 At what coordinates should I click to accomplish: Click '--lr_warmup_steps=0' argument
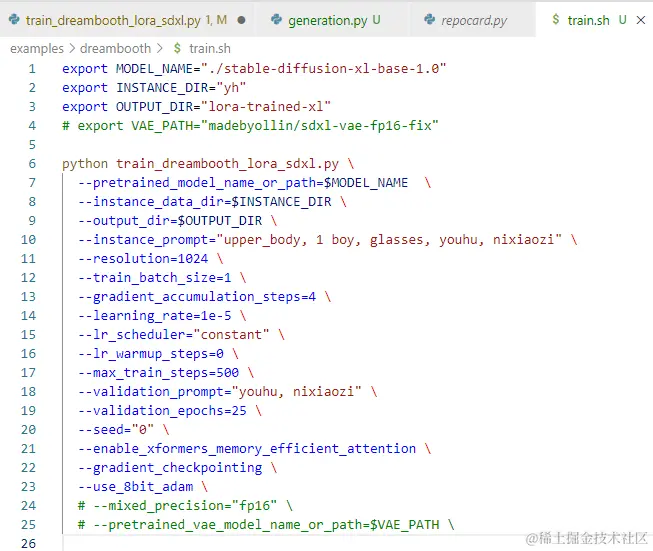(151, 354)
